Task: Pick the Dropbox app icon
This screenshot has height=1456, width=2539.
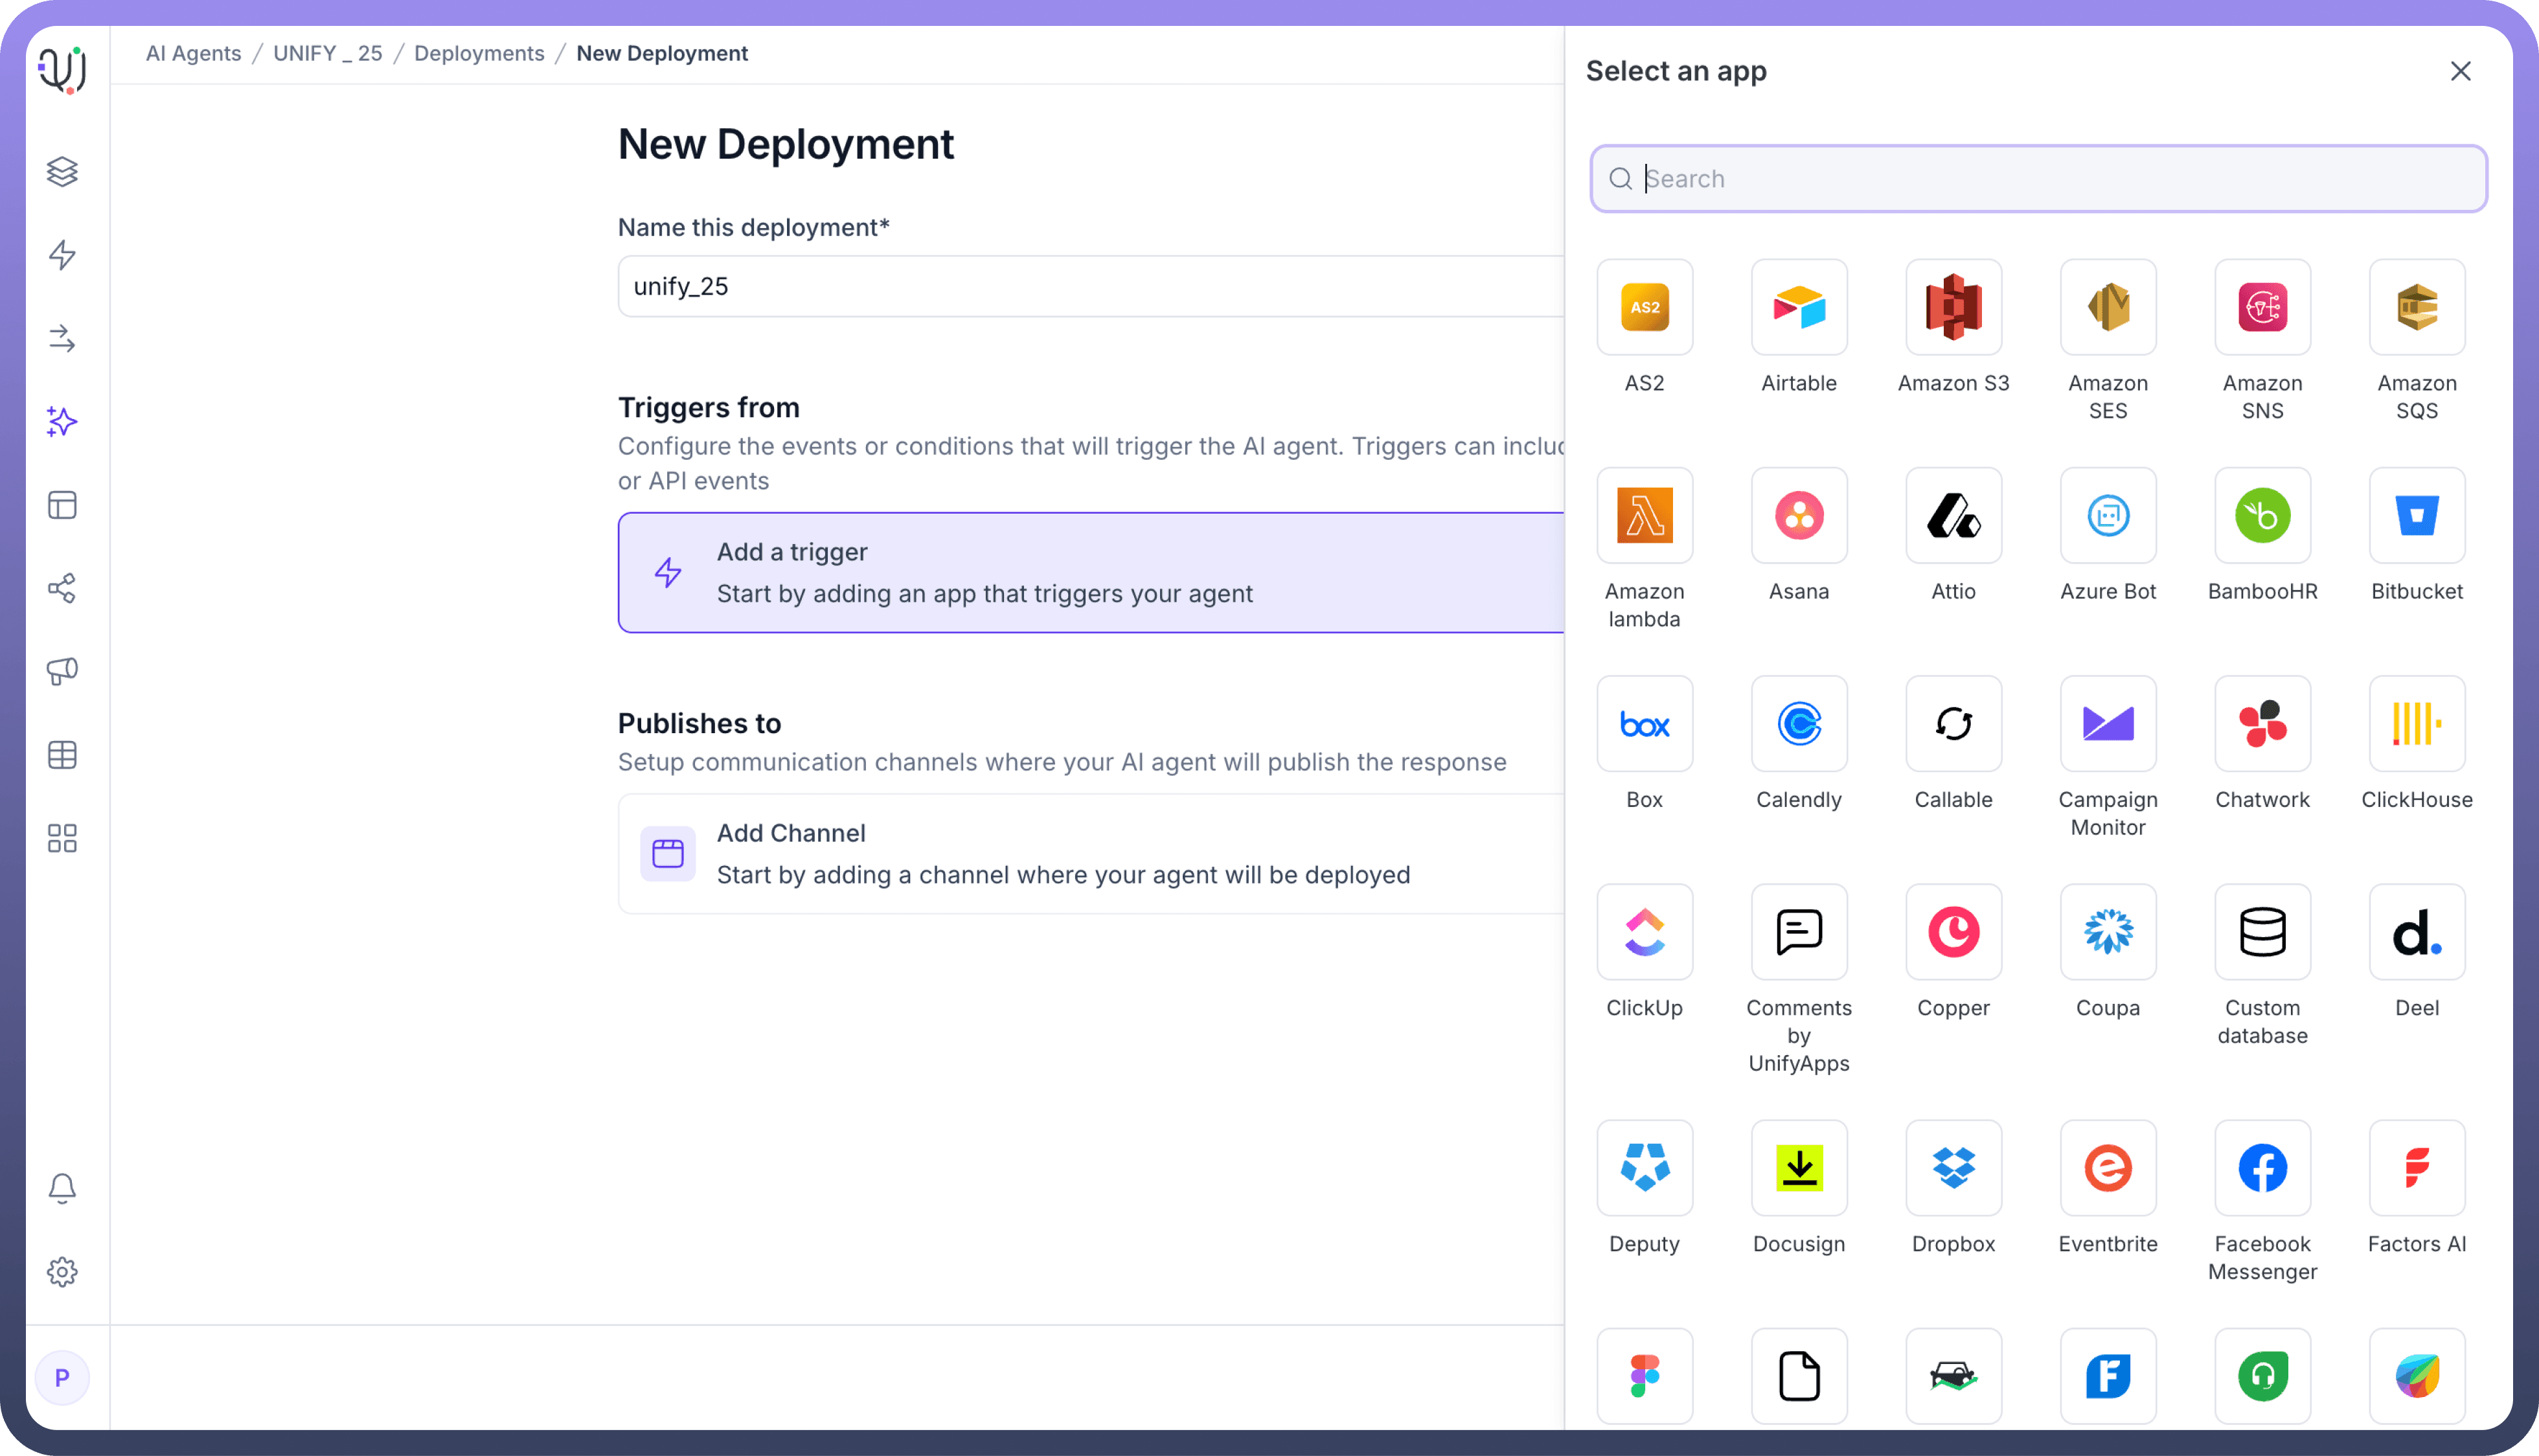Action: 1952,1167
